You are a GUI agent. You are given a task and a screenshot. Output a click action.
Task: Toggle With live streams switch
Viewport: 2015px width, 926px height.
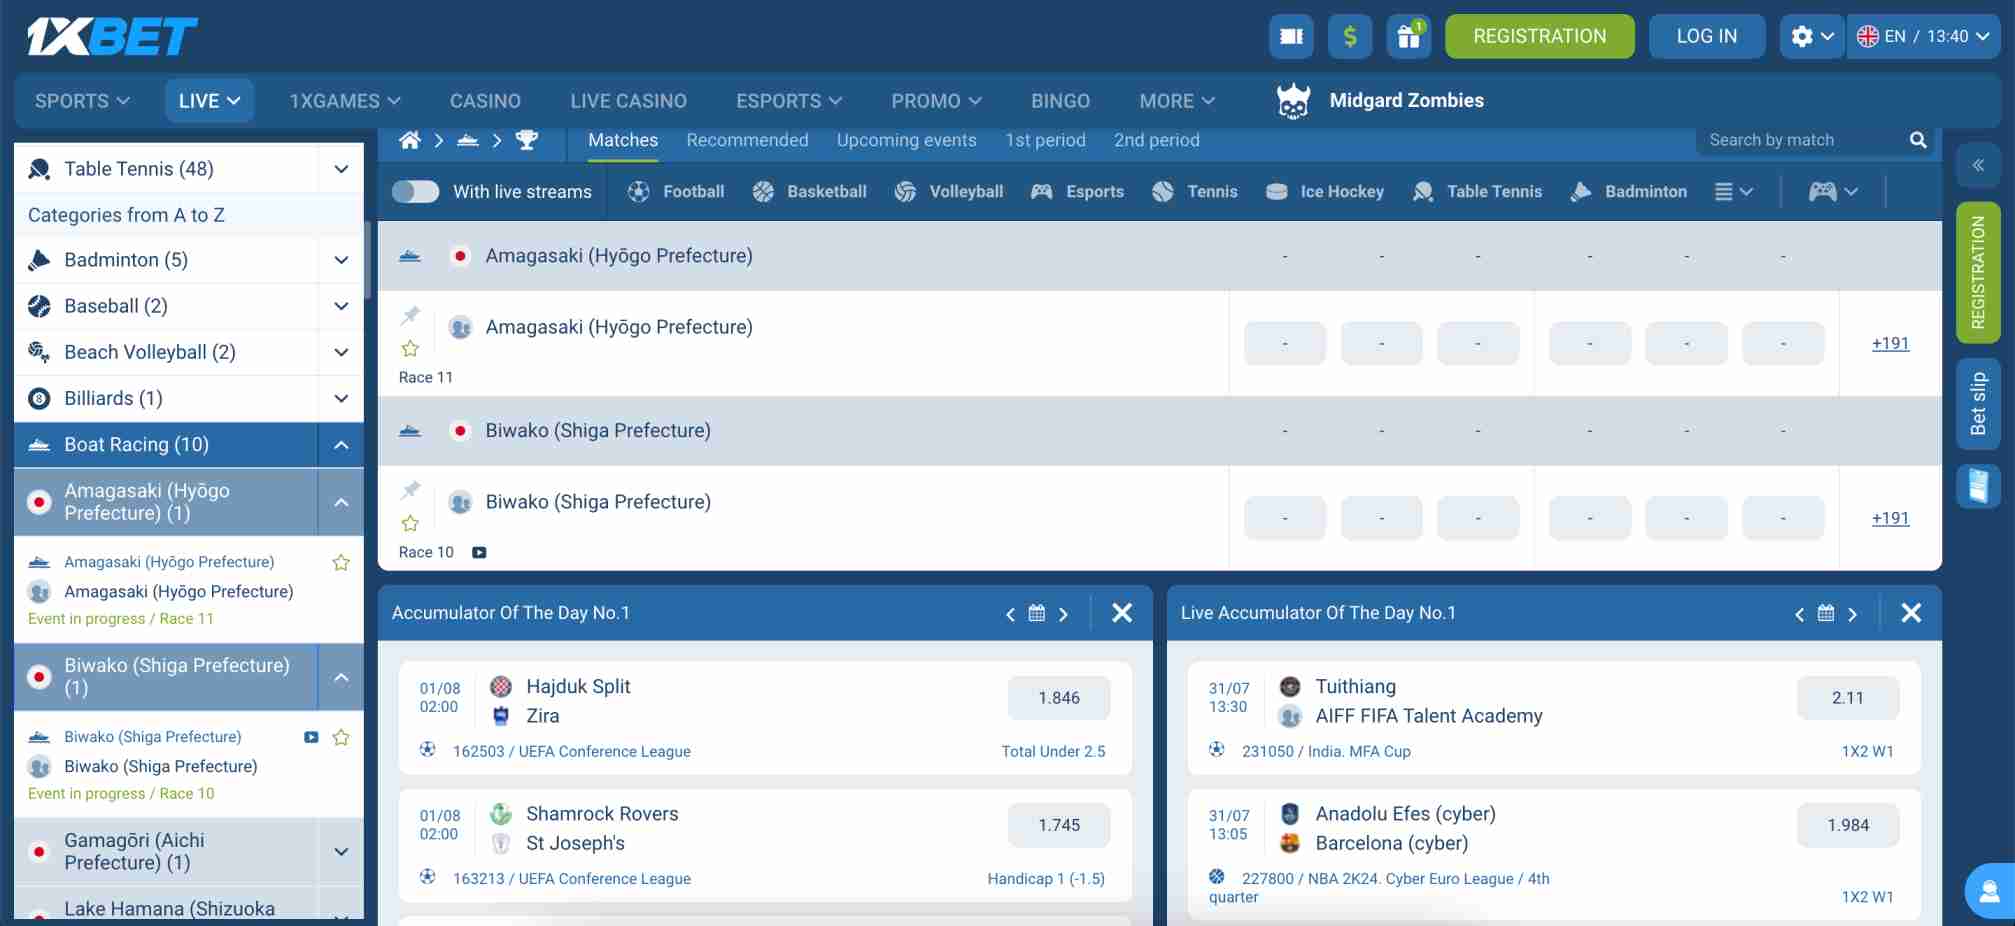coord(415,192)
